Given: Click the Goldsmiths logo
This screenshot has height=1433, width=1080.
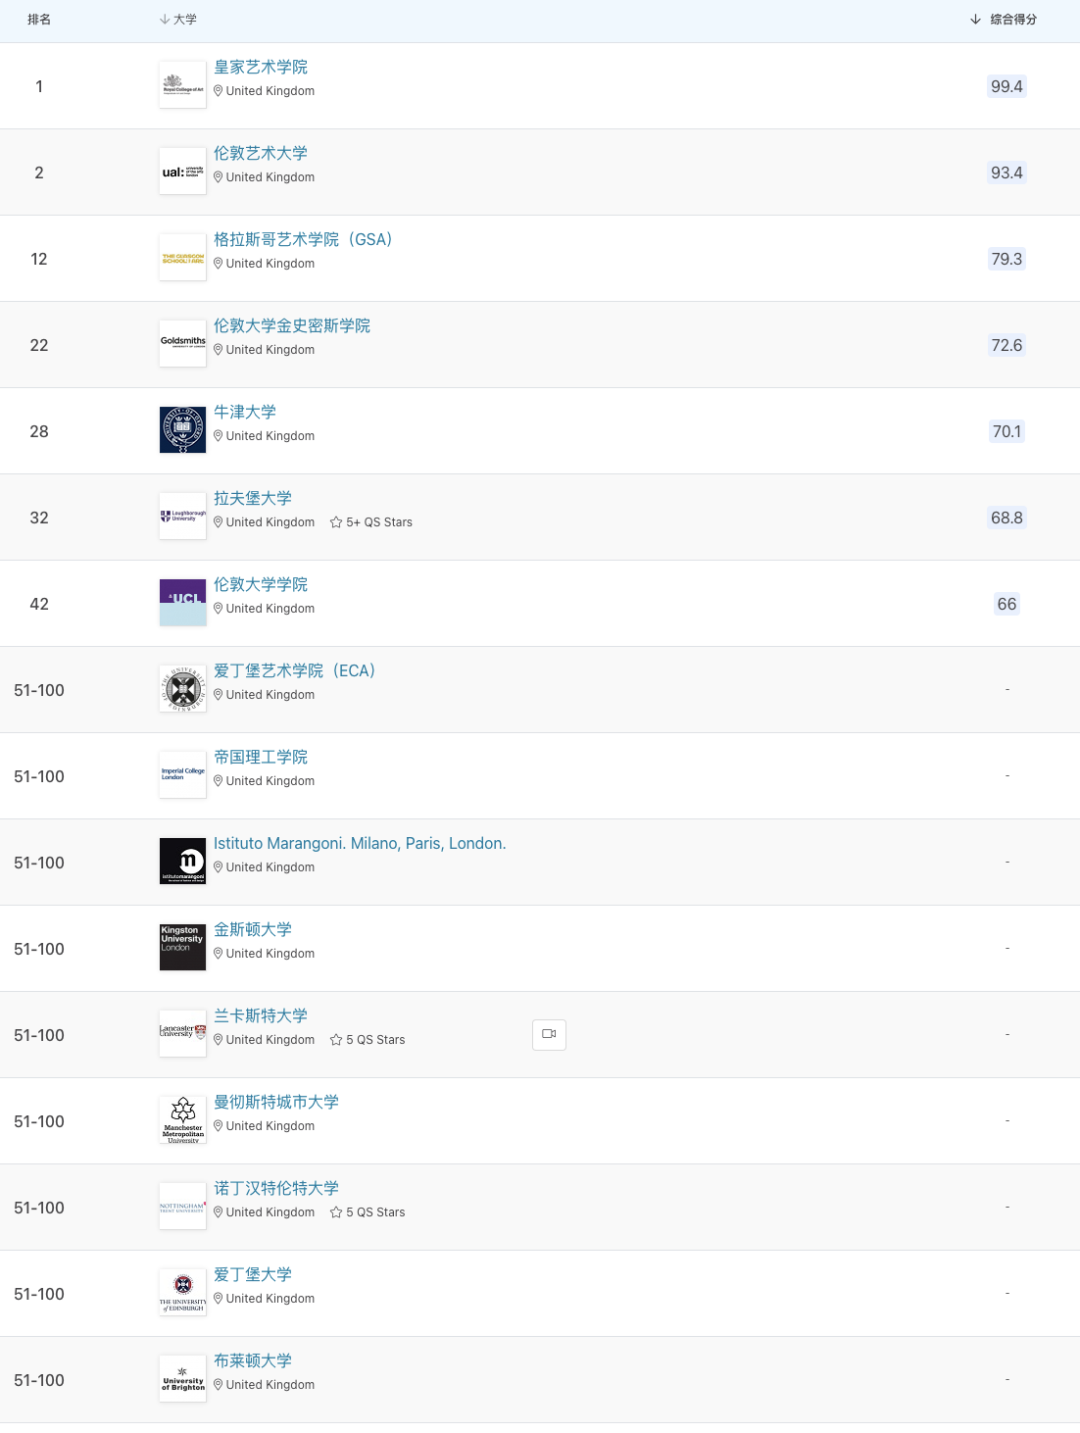Looking at the screenshot, I should (183, 344).
